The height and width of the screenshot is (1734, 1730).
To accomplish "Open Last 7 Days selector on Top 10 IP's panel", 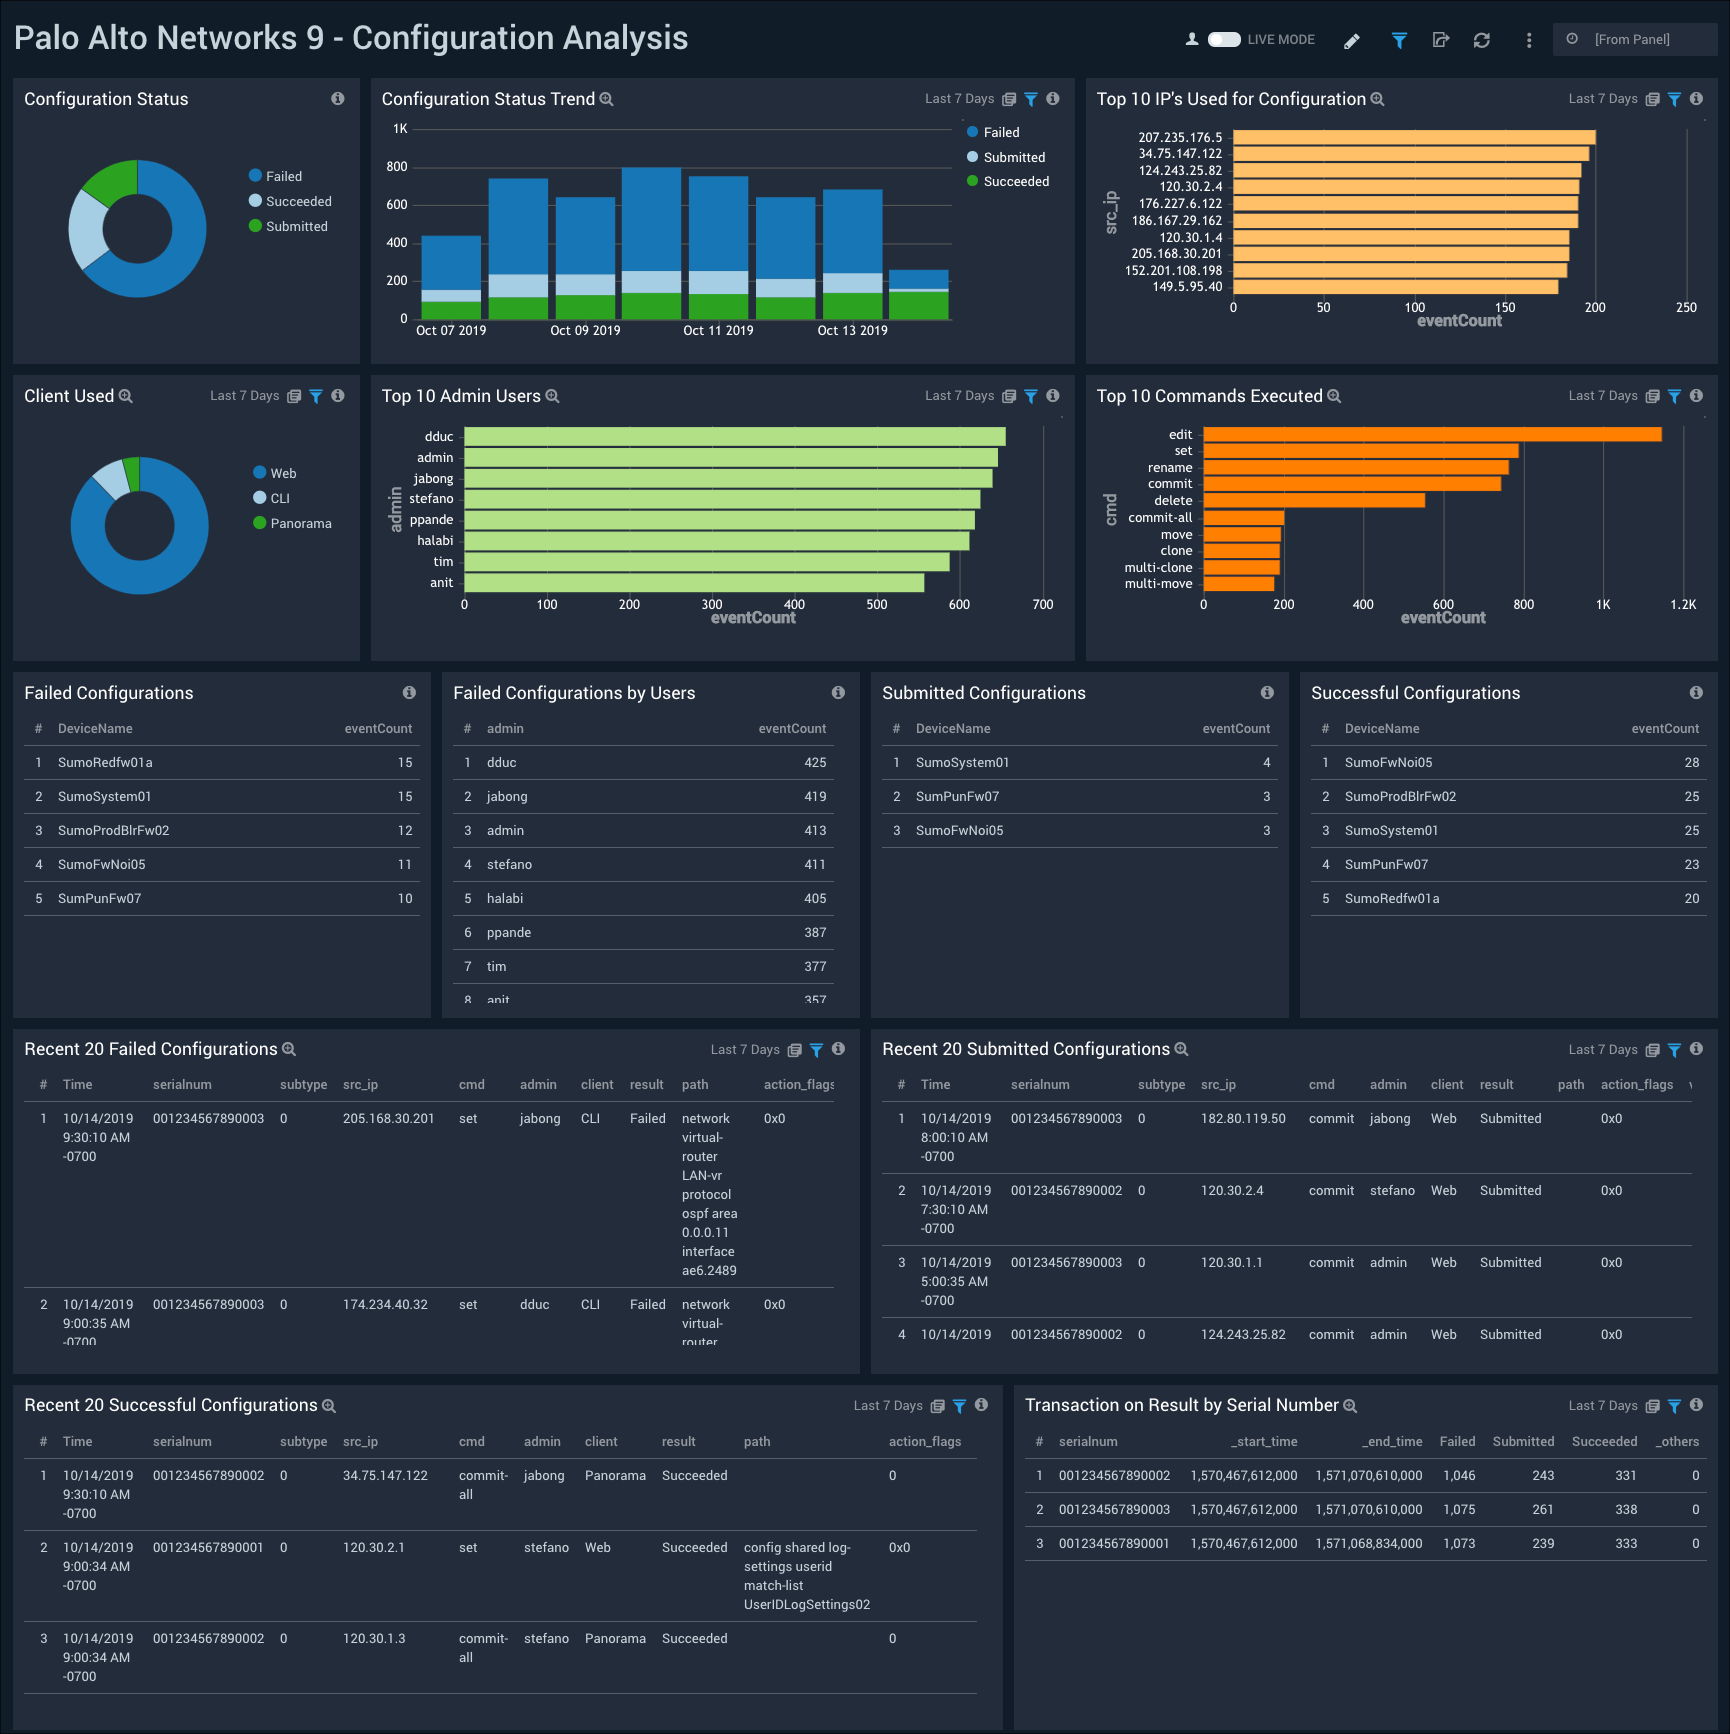I will point(1602,98).
